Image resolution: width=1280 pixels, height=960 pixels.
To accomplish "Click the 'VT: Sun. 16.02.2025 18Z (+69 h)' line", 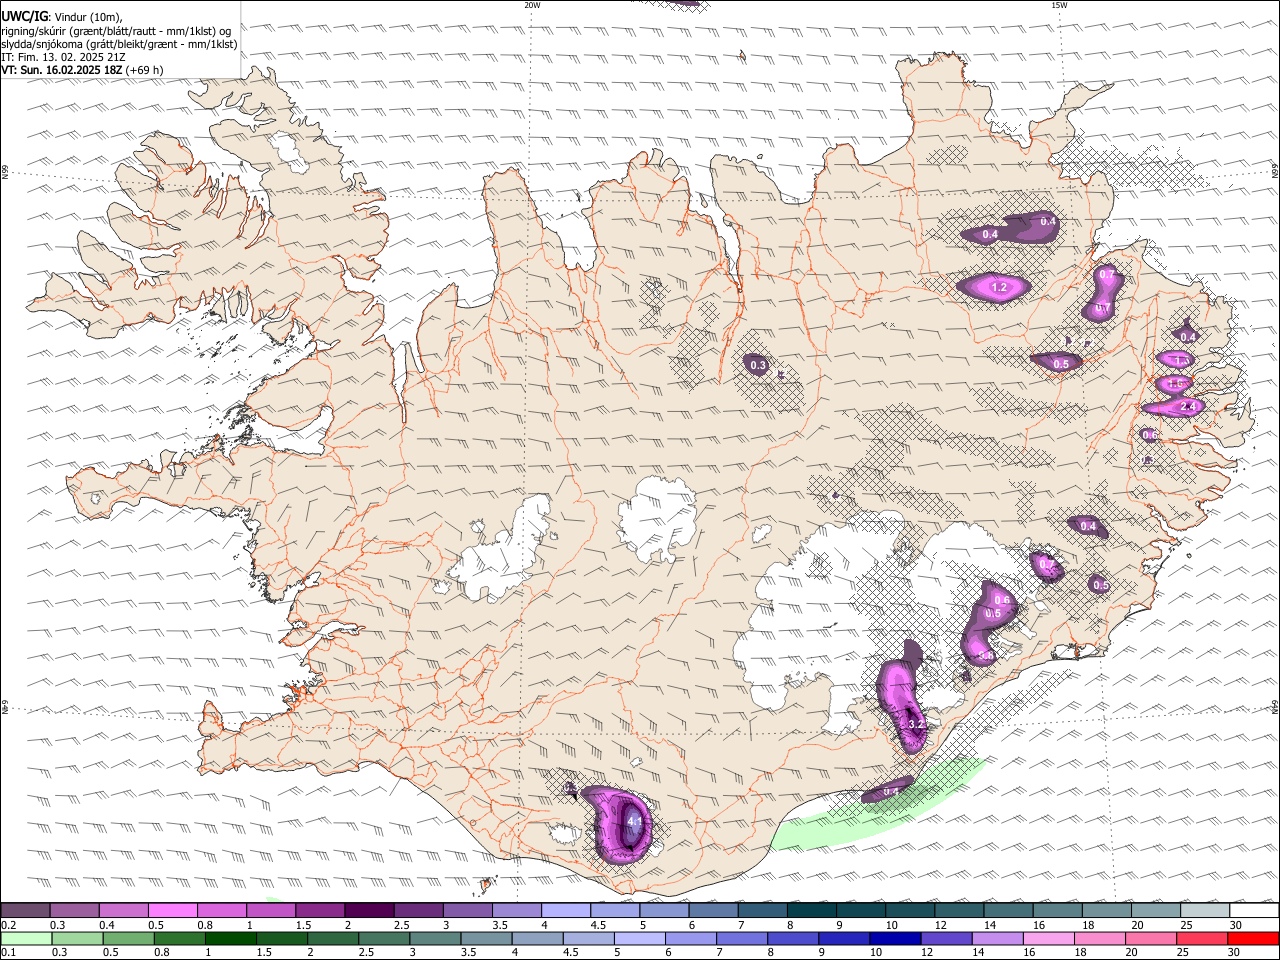I will pyautogui.click(x=82, y=70).
